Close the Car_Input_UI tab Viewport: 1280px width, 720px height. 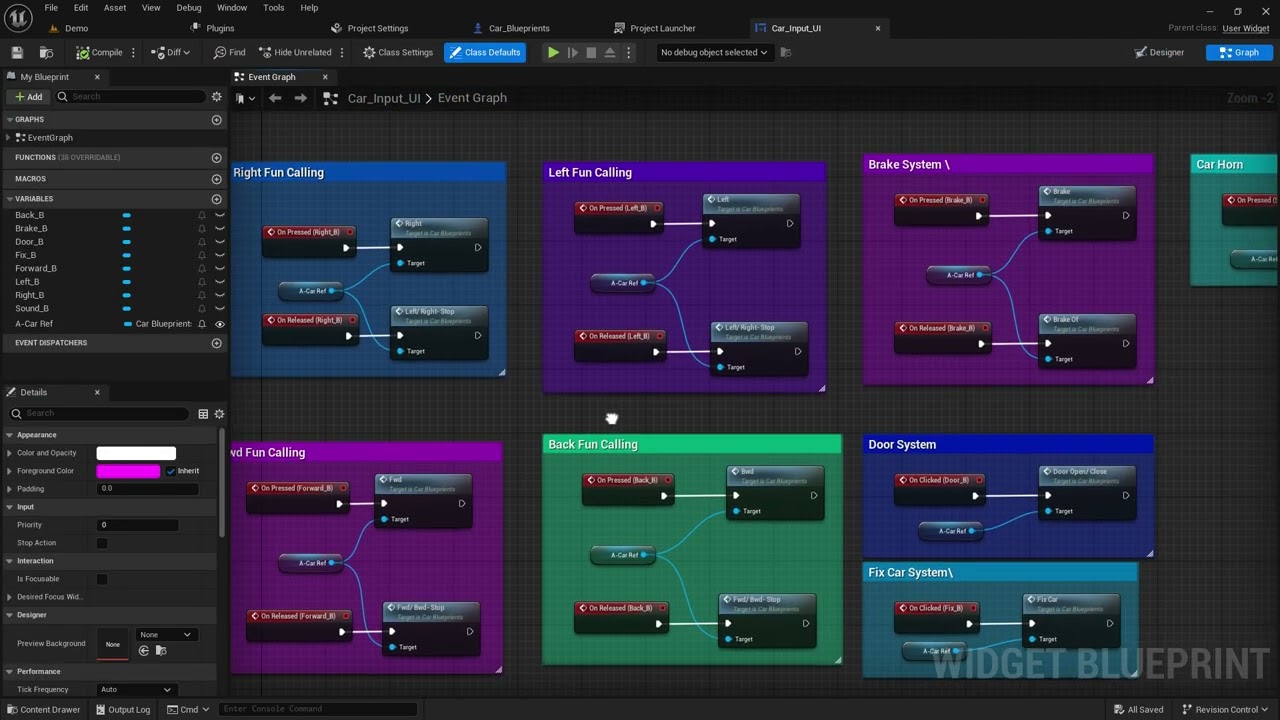click(x=878, y=28)
